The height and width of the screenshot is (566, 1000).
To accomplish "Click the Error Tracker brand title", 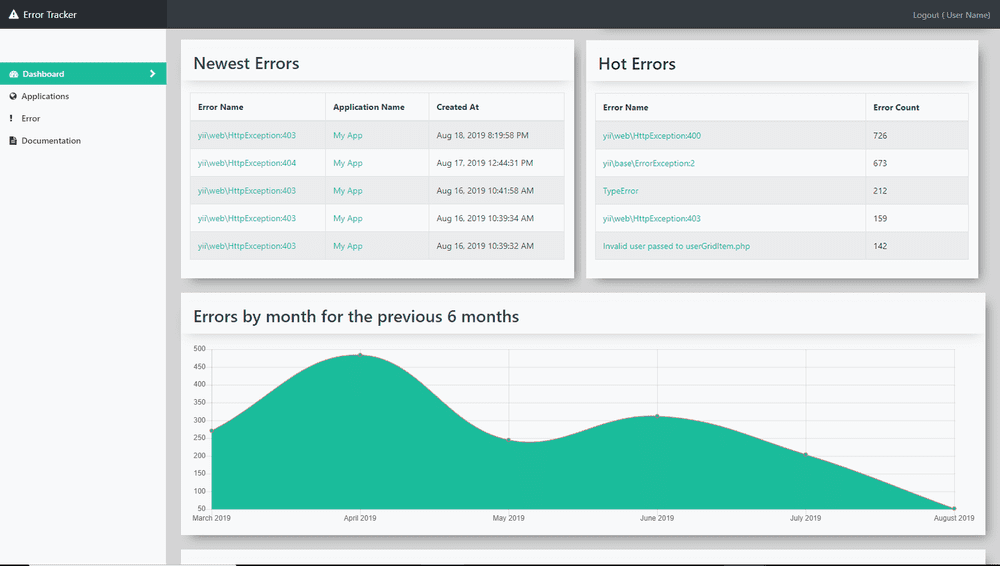I will coord(50,14).
